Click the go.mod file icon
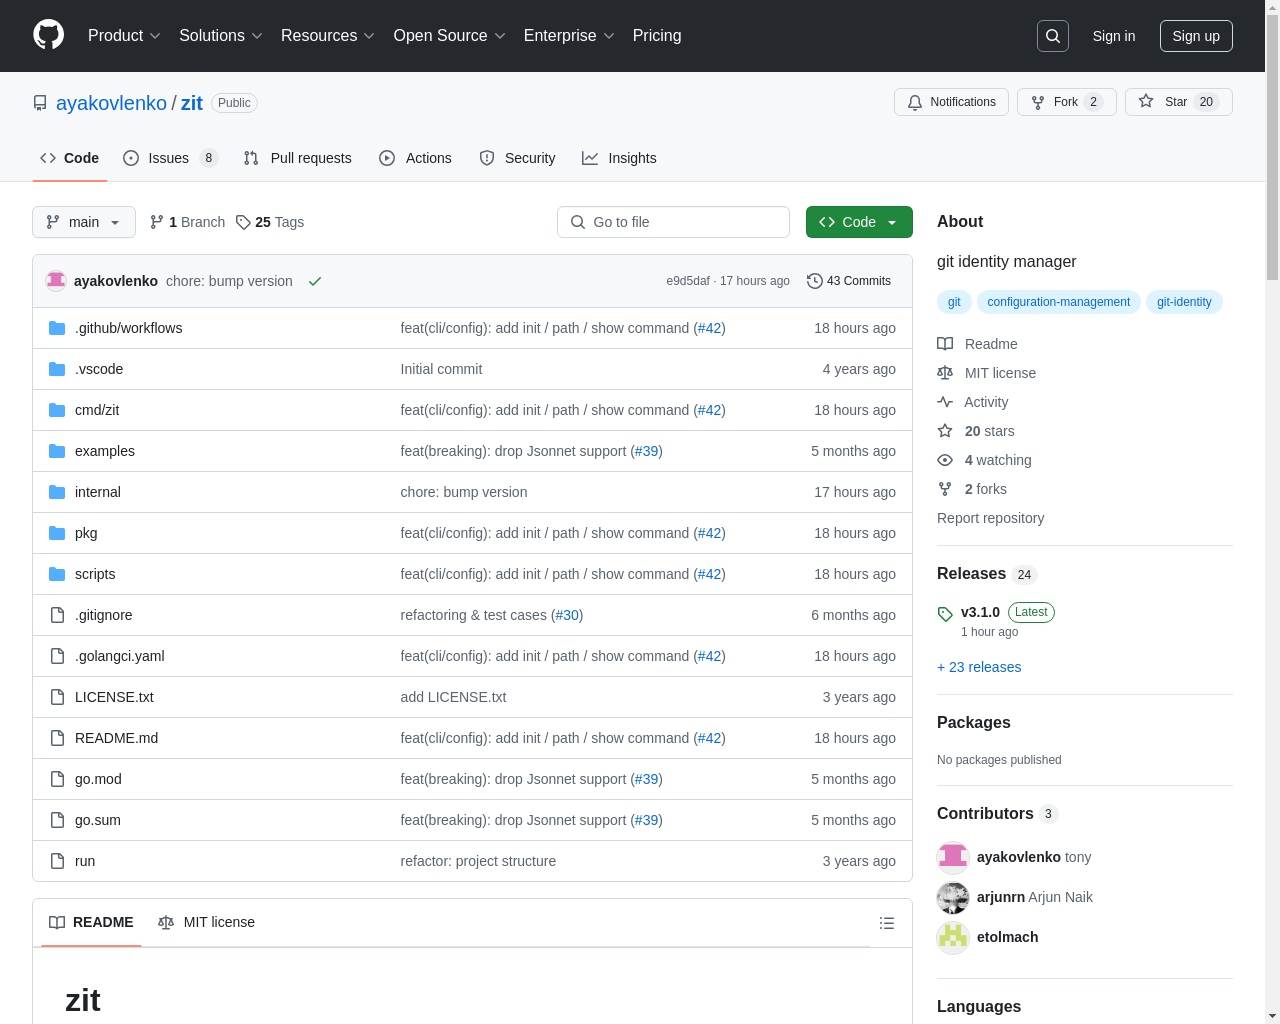This screenshot has width=1280, height=1024. [x=57, y=779]
